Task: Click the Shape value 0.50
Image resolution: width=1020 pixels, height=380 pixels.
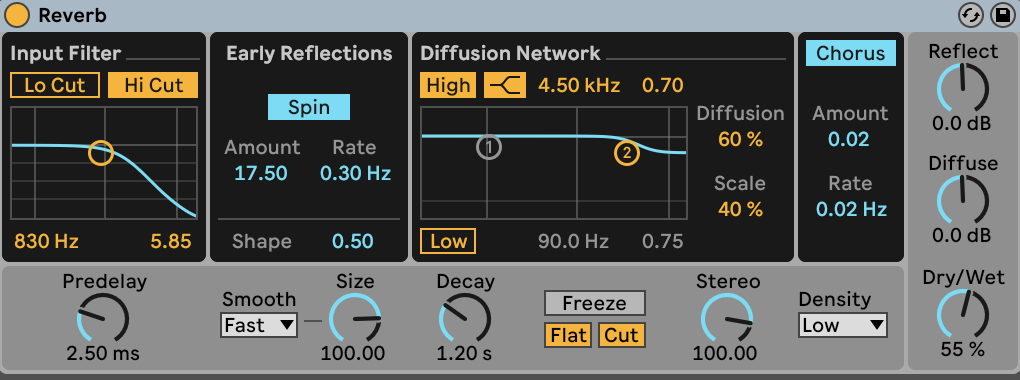Action: coord(353,242)
